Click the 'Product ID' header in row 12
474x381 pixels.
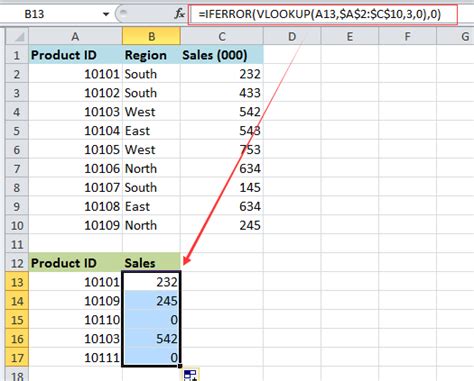coord(75,263)
